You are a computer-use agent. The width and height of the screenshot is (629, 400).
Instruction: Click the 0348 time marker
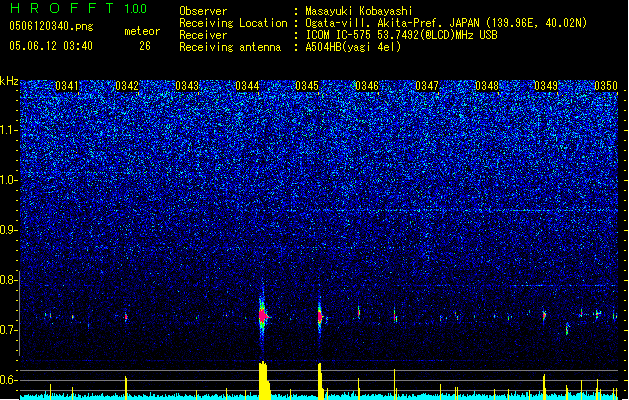[487, 86]
